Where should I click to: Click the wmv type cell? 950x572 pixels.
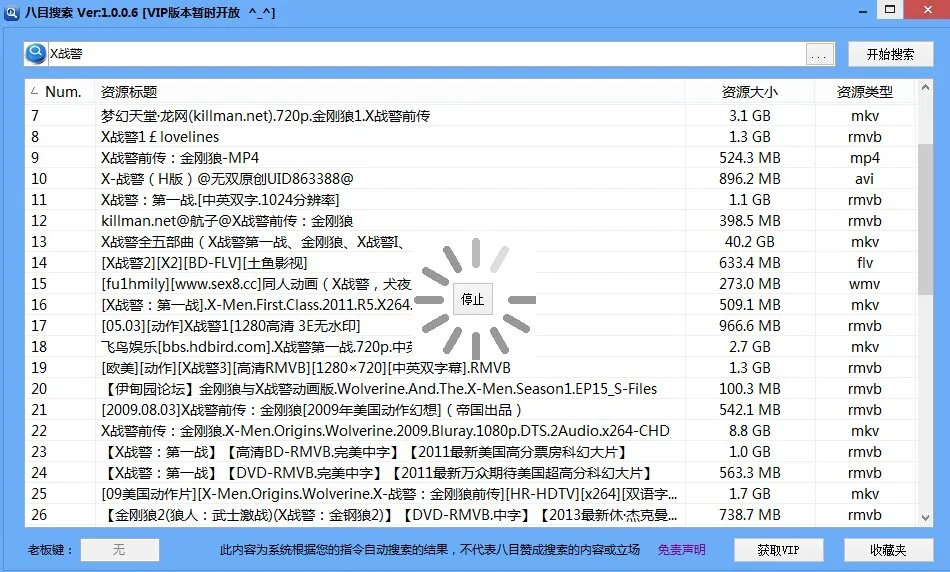click(x=865, y=284)
